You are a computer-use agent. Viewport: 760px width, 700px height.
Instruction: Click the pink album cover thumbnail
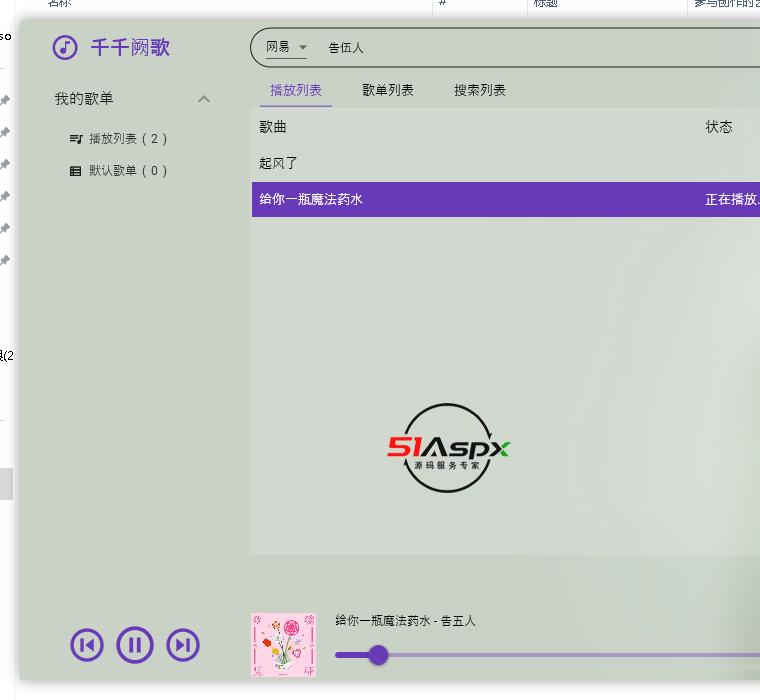pos(284,645)
